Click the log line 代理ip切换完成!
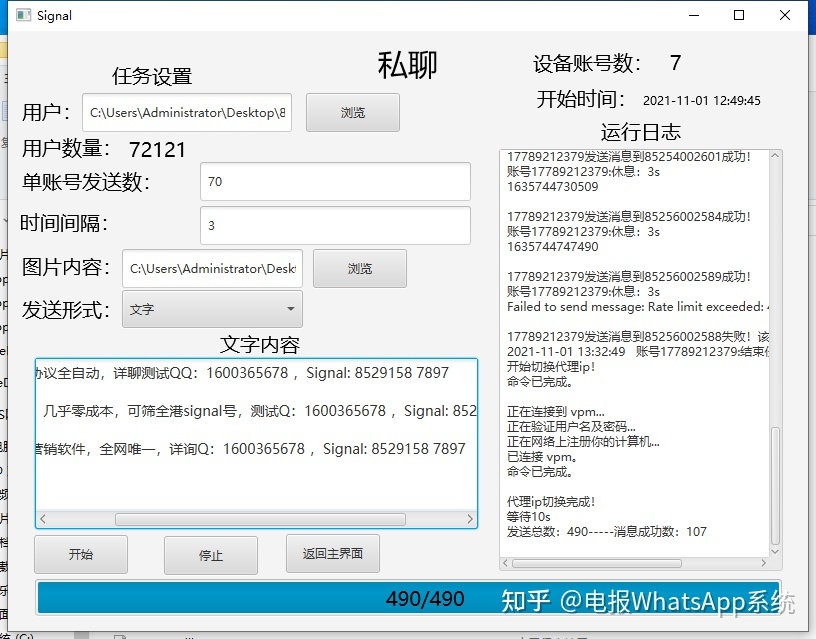Viewport: 816px width, 639px height. [x=551, y=502]
